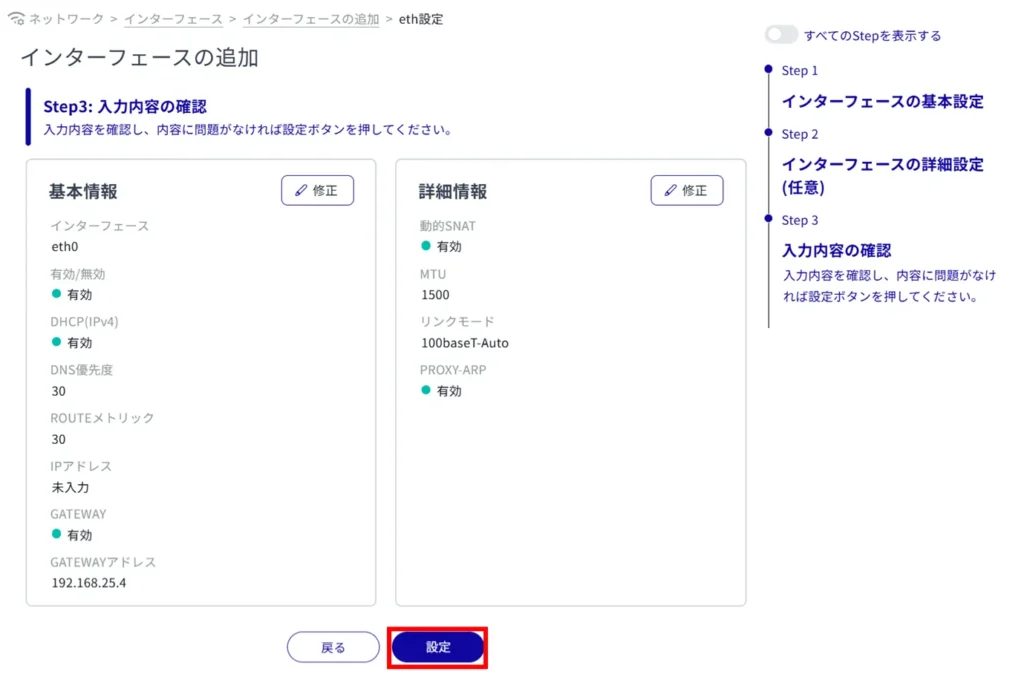Click pencil icon in 詳細情報 card
Screen dimensions: 1024x686
pos(671,190)
